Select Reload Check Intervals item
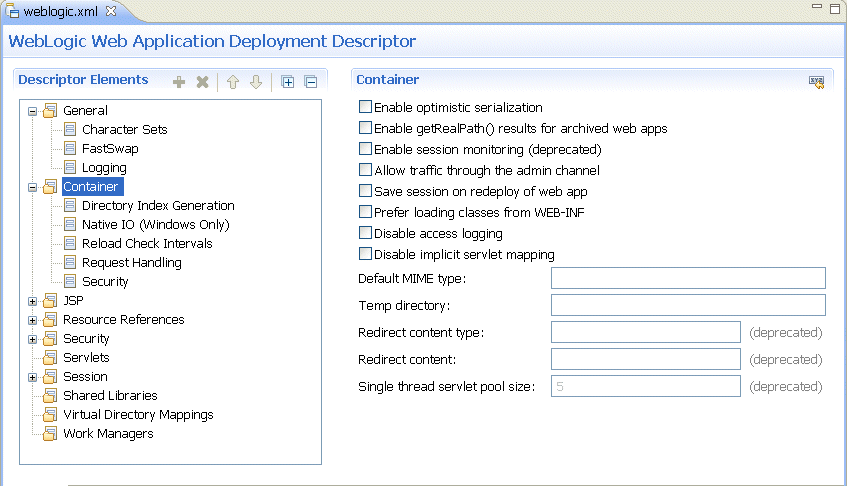 click(x=147, y=244)
